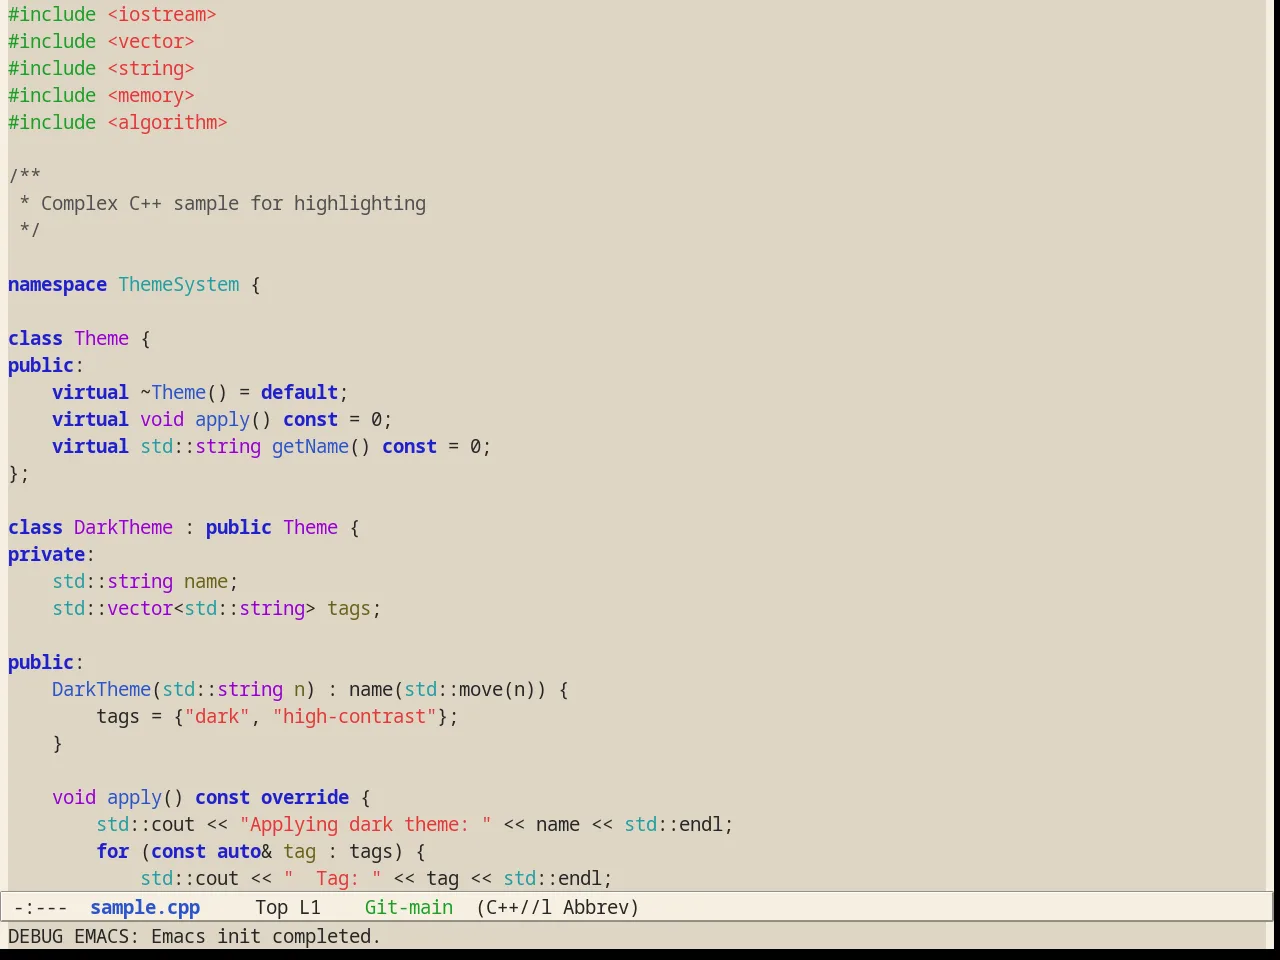Image resolution: width=1280 pixels, height=960 pixels.
Task: Click the Top position indicator in mode line
Action: click(271, 907)
